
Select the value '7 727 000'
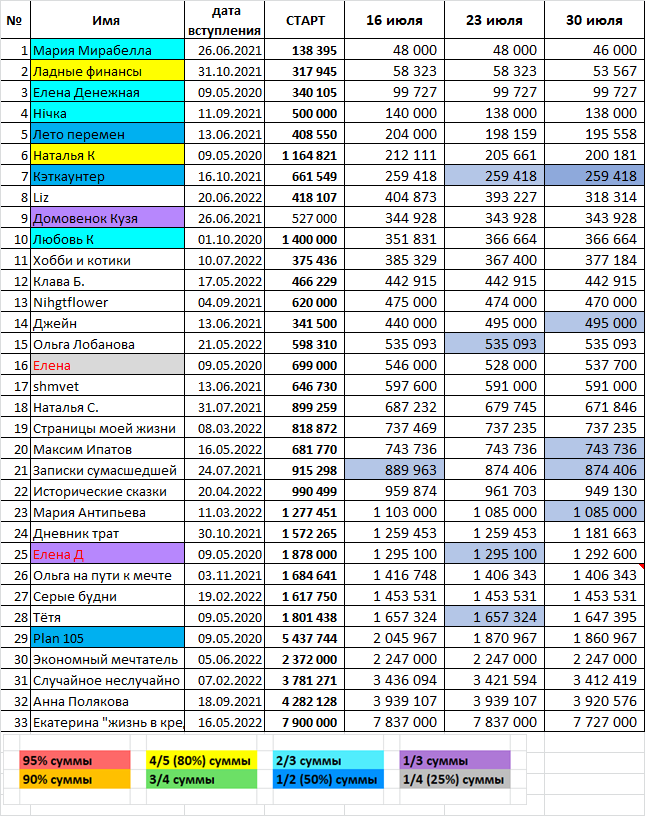tap(594, 722)
